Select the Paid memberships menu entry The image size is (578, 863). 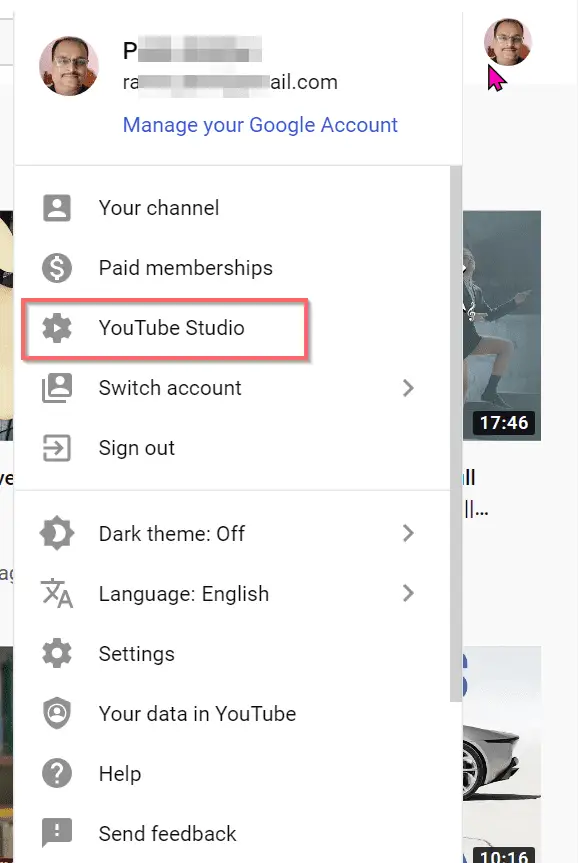(x=232, y=268)
